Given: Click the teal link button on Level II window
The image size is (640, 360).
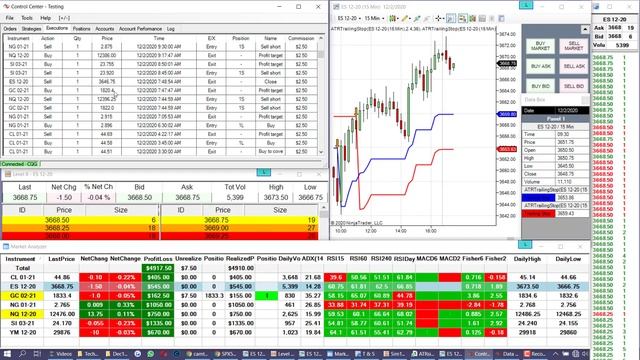Looking at the screenshot, I should pos(264,173).
